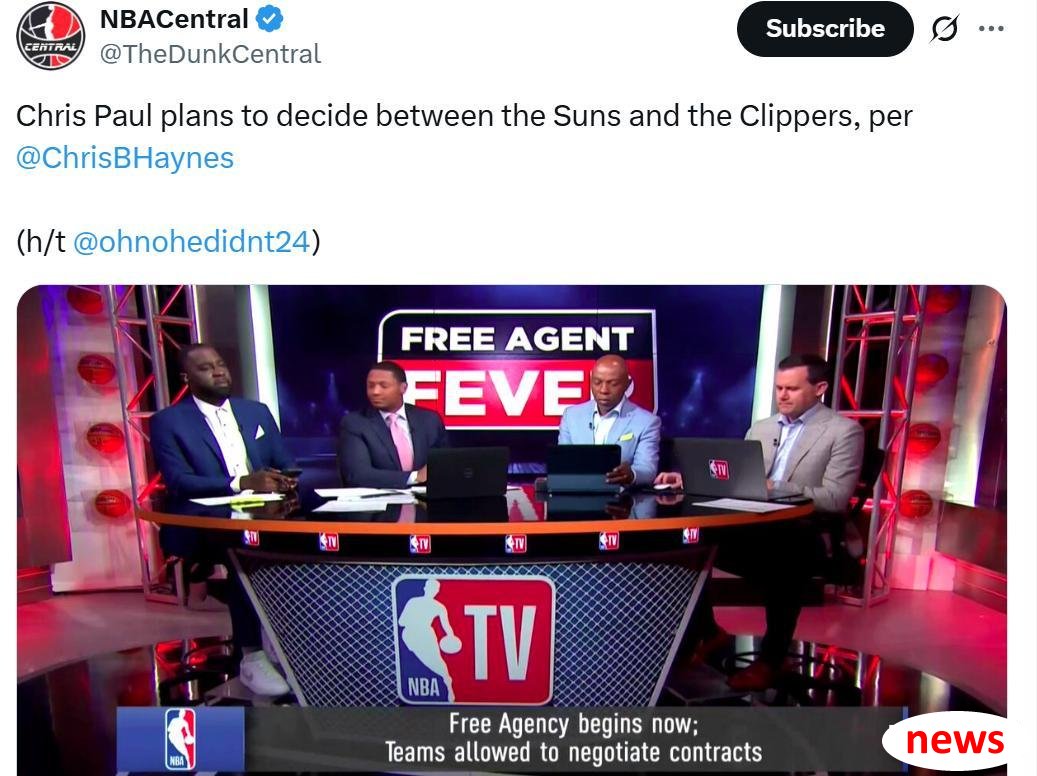
Task: Click the Subscribe button
Action: tap(825, 28)
